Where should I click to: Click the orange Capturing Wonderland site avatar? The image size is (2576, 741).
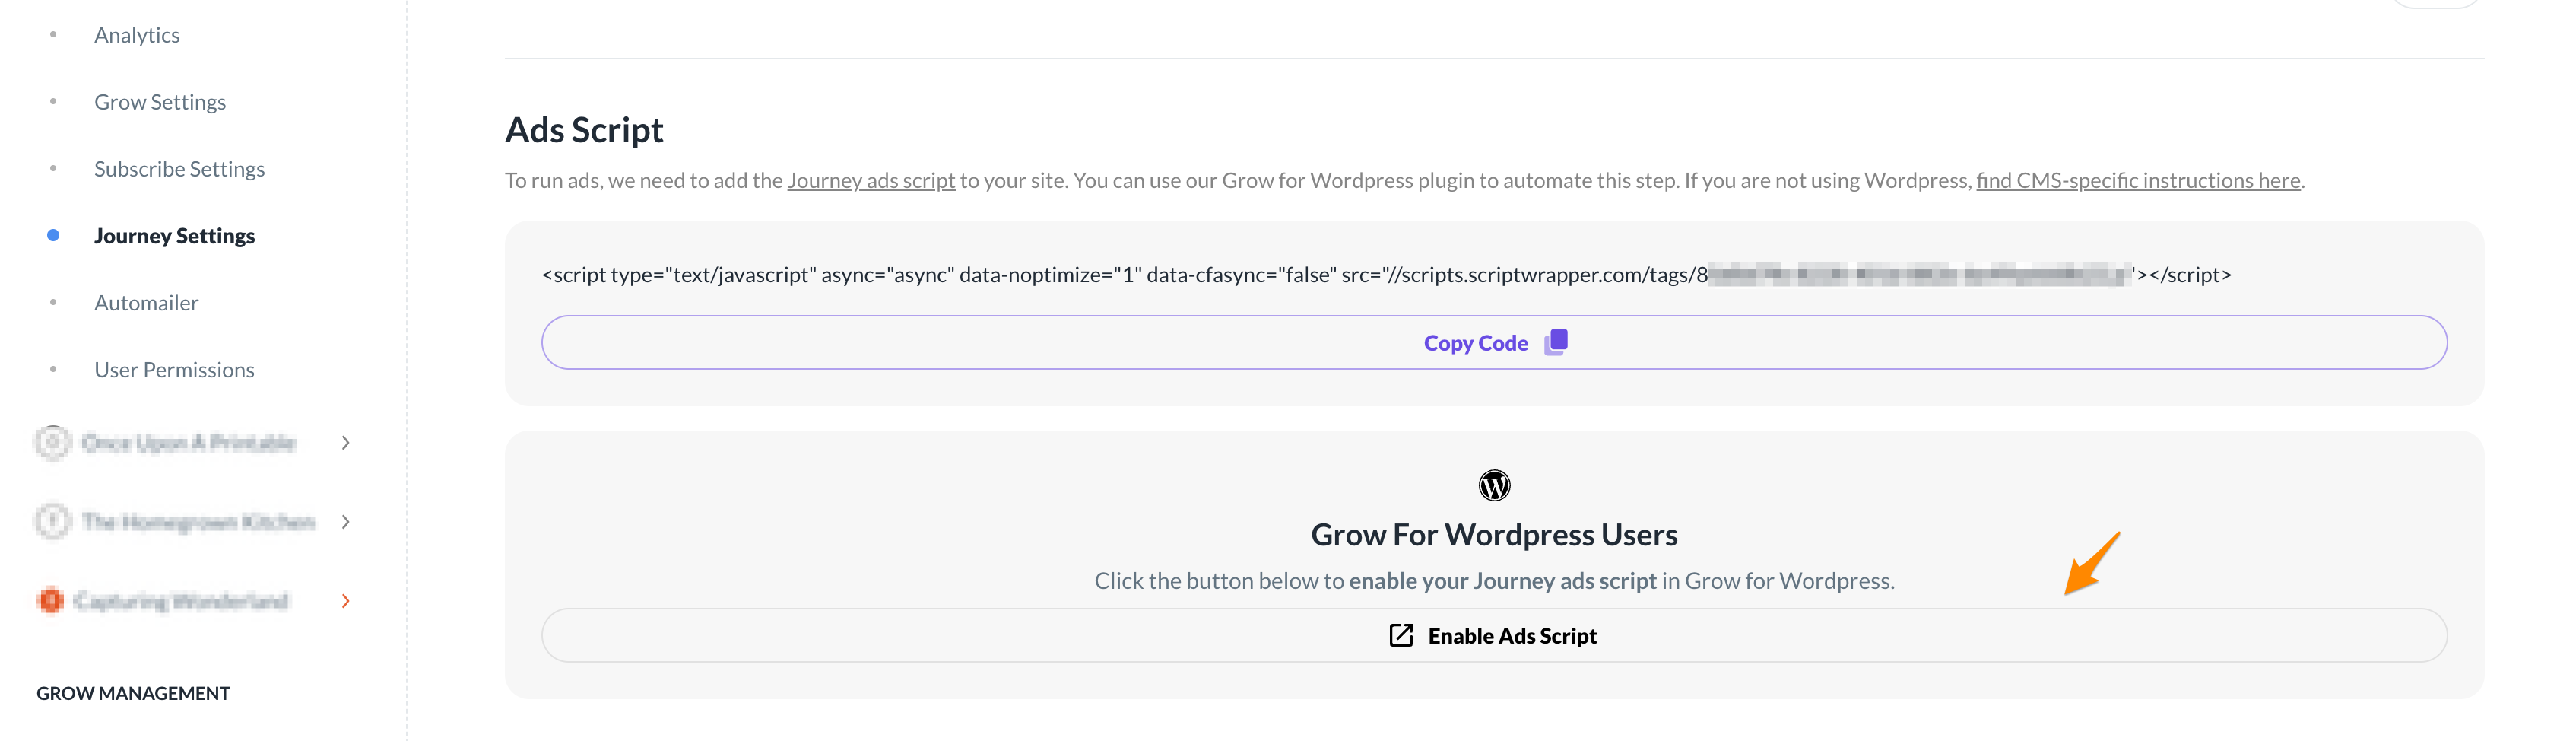[x=50, y=601]
